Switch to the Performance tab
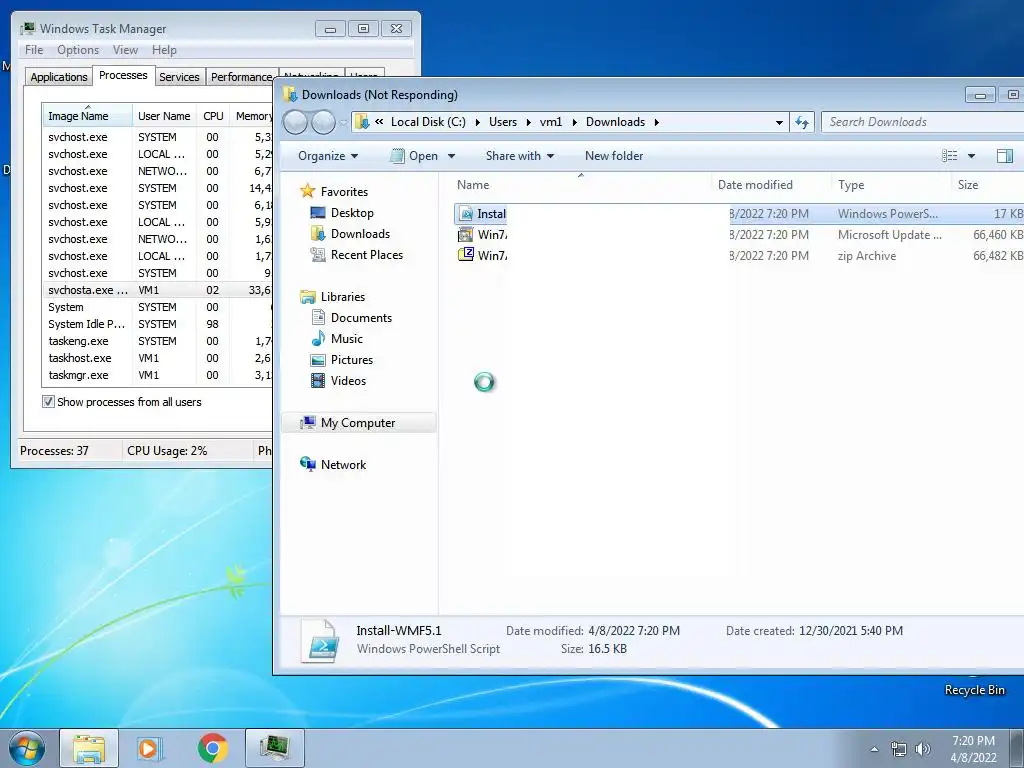Screen dimensions: 1024x768 tap(242, 77)
